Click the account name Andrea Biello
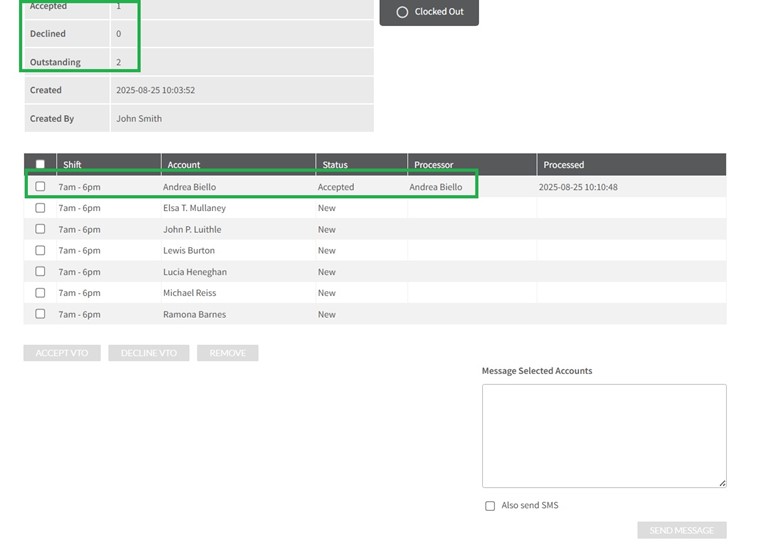 pyautogui.click(x=190, y=187)
